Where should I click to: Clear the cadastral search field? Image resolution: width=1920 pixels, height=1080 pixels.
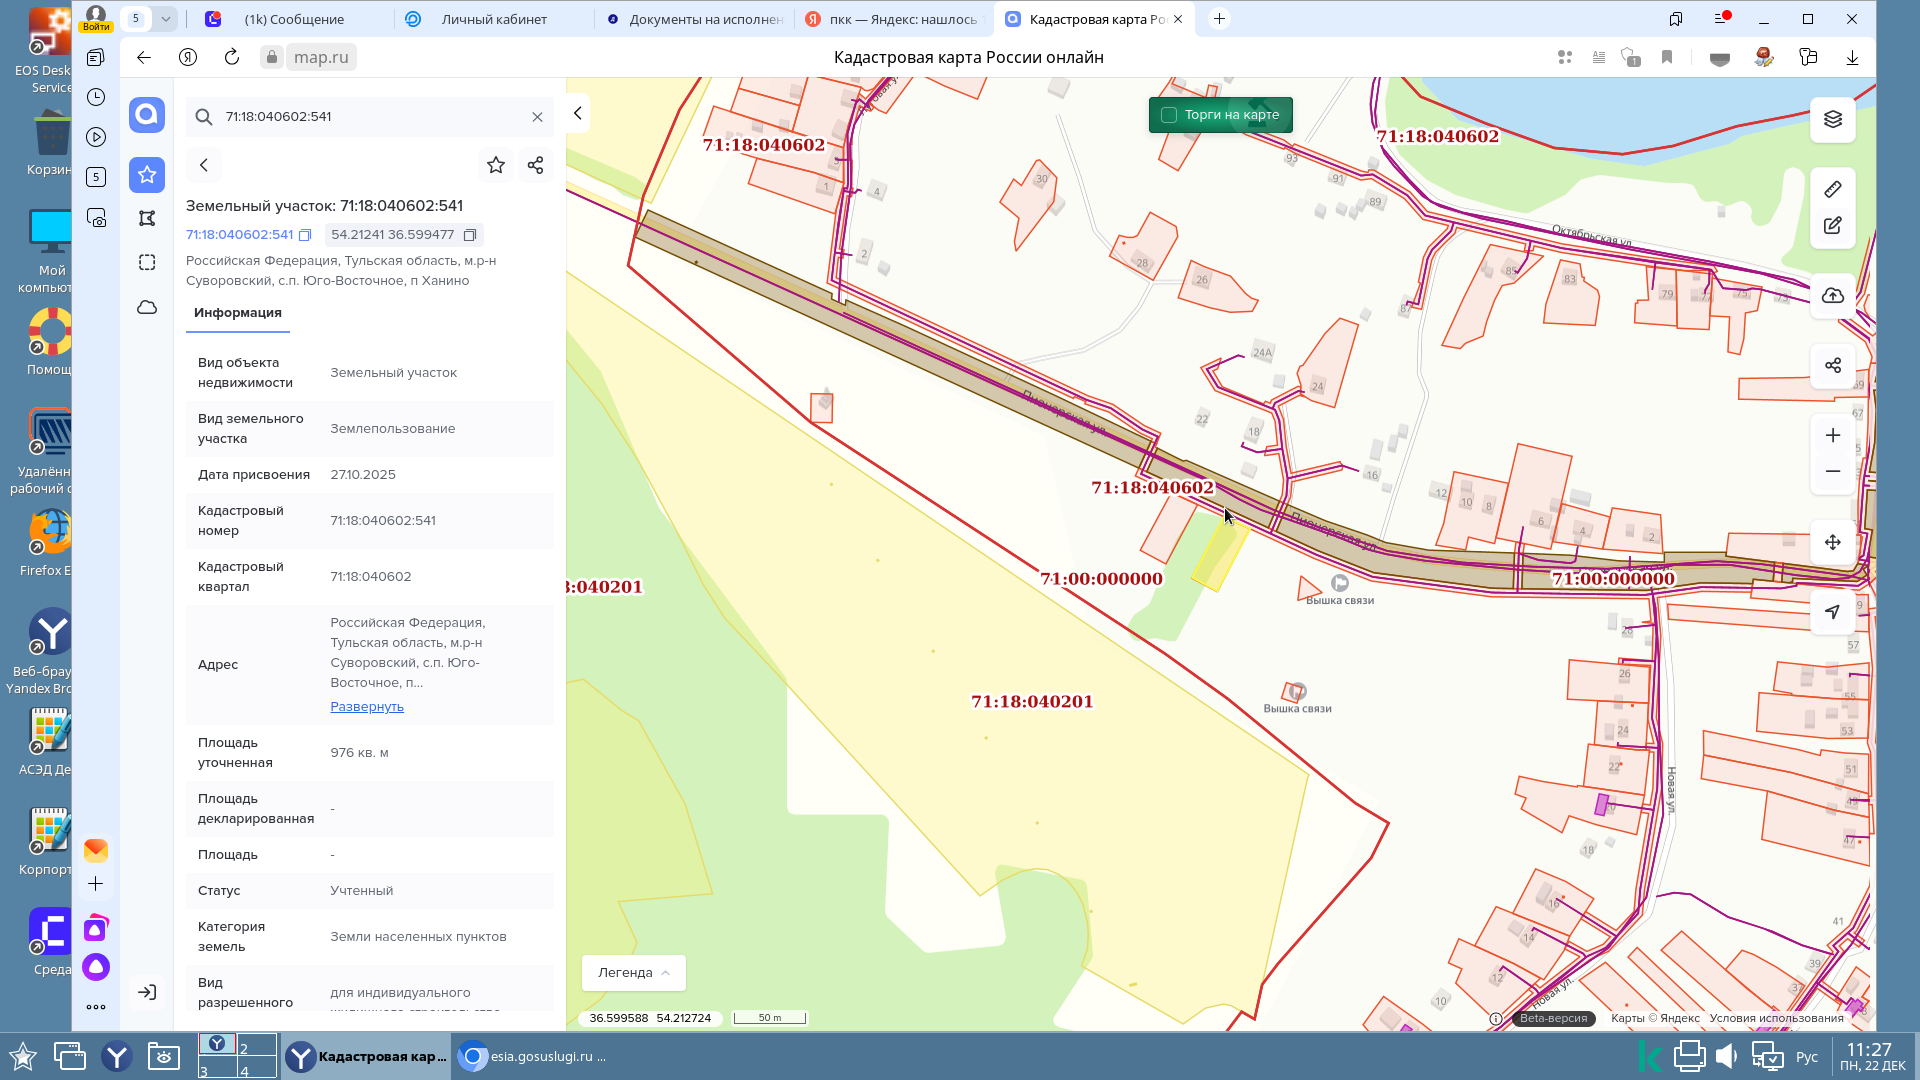click(537, 117)
